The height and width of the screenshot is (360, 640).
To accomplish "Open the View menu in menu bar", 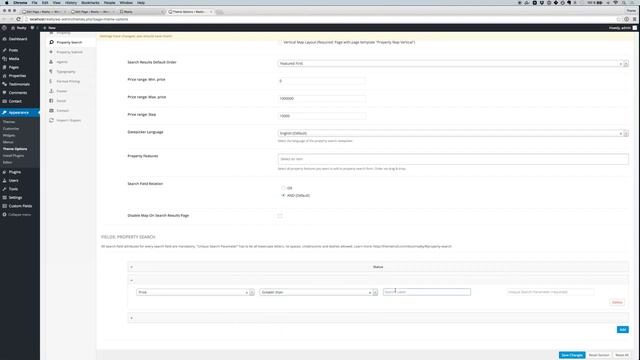I will click(56, 3).
